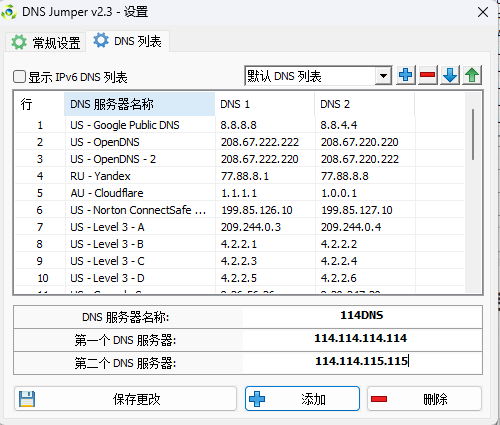The image size is (500, 425).
Task: Select the US - Level 3 - B row
Action: coord(239,244)
